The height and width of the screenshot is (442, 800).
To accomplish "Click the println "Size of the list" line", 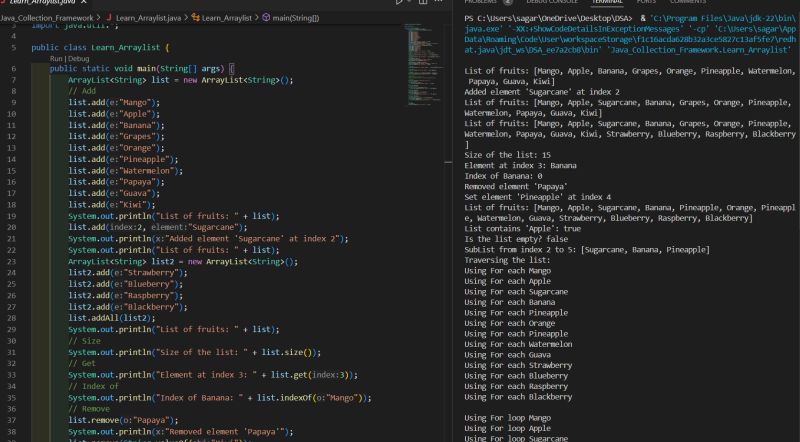I will [x=194, y=352].
